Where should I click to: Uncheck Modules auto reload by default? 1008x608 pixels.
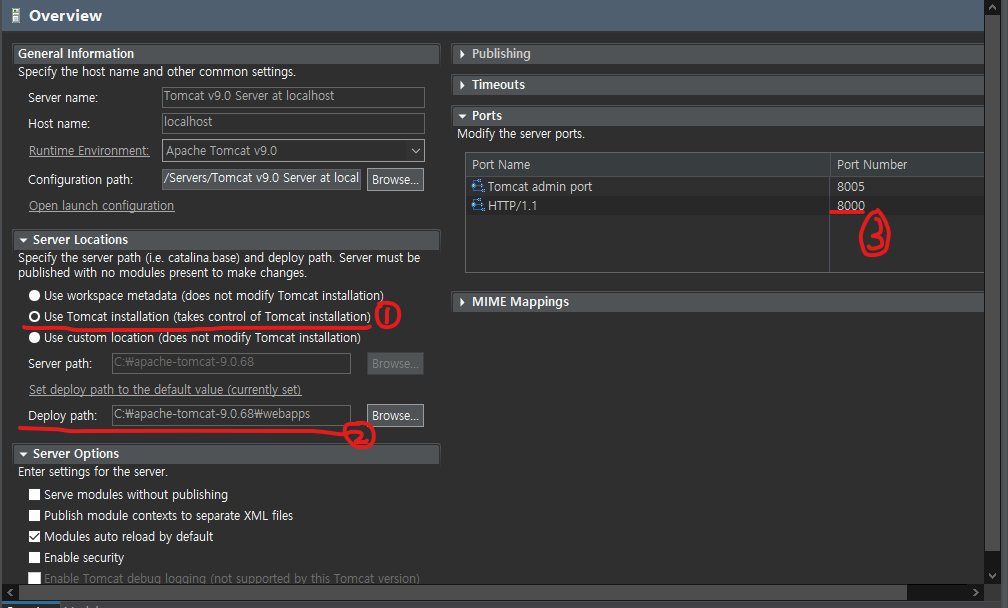pyautogui.click(x=35, y=537)
